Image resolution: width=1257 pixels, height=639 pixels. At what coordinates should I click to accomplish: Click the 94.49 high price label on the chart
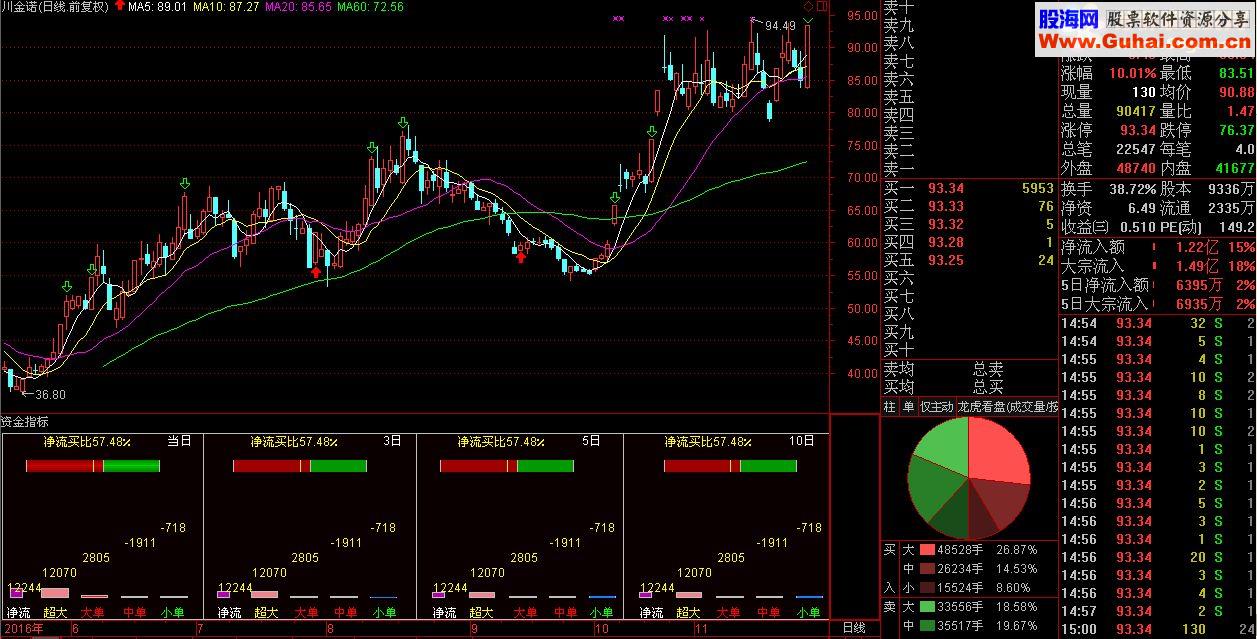pyautogui.click(x=780, y=26)
